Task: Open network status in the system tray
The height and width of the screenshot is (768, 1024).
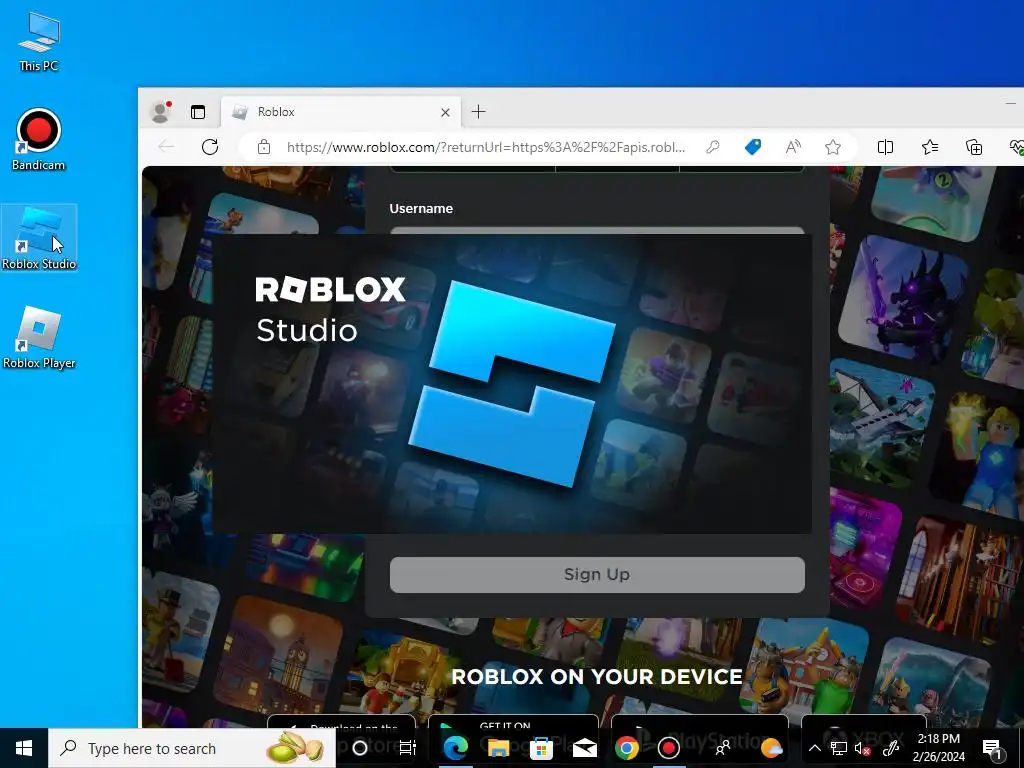Action: 839,748
